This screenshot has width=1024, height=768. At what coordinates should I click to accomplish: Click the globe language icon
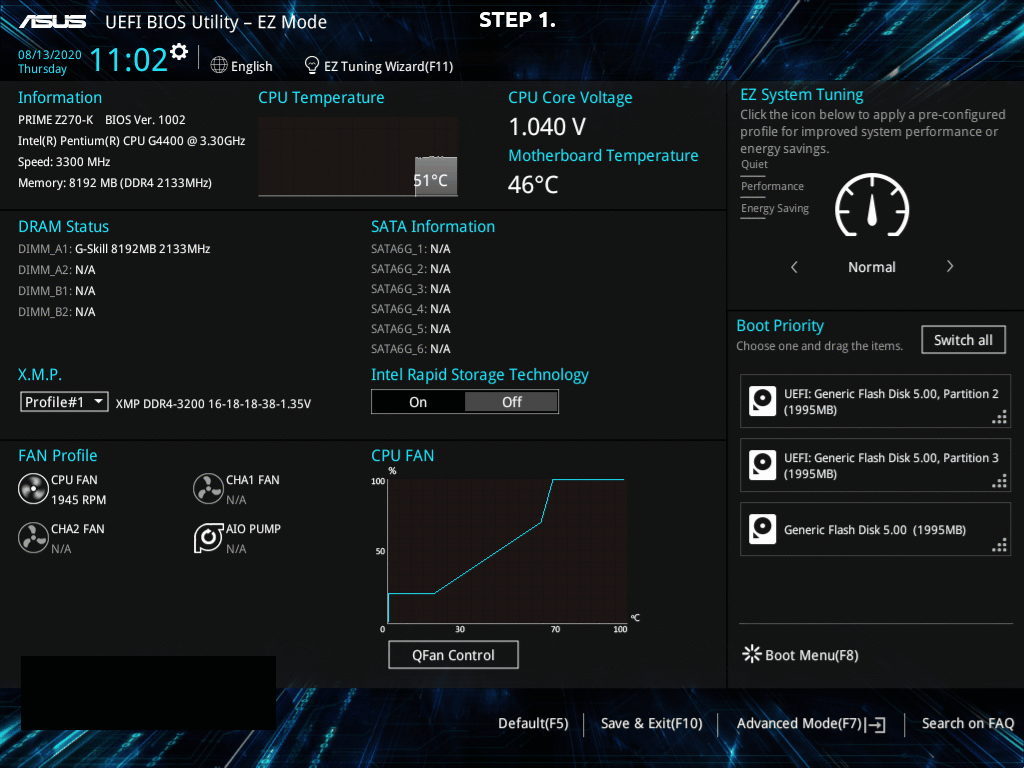(219, 65)
